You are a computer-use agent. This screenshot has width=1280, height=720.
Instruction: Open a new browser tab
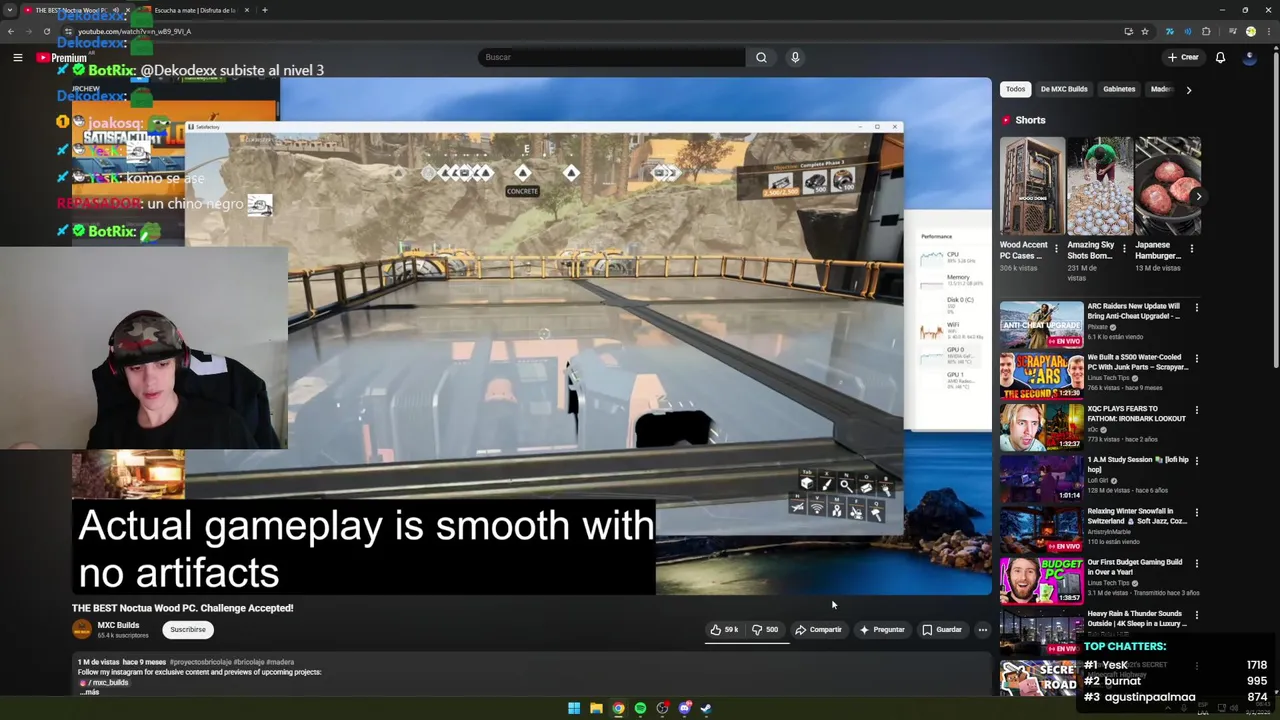pyautogui.click(x=264, y=10)
